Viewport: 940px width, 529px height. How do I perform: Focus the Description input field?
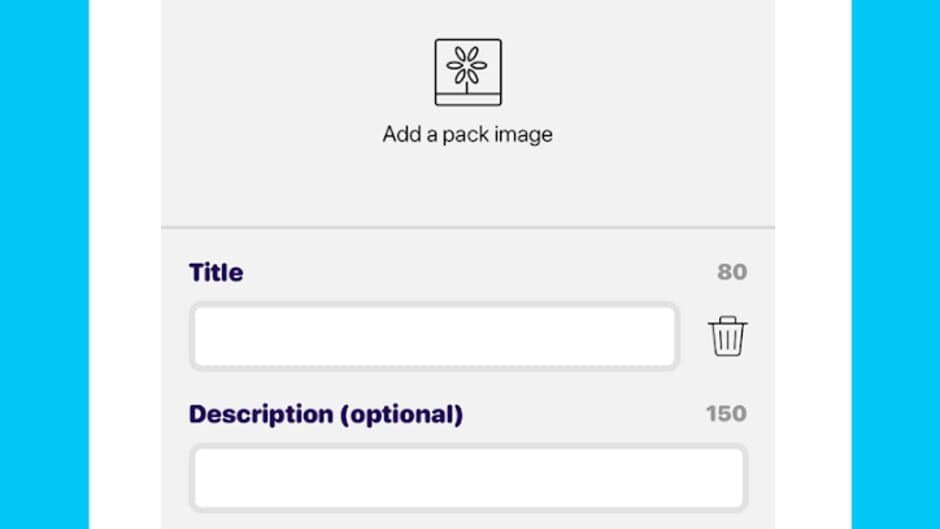coord(468,478)
